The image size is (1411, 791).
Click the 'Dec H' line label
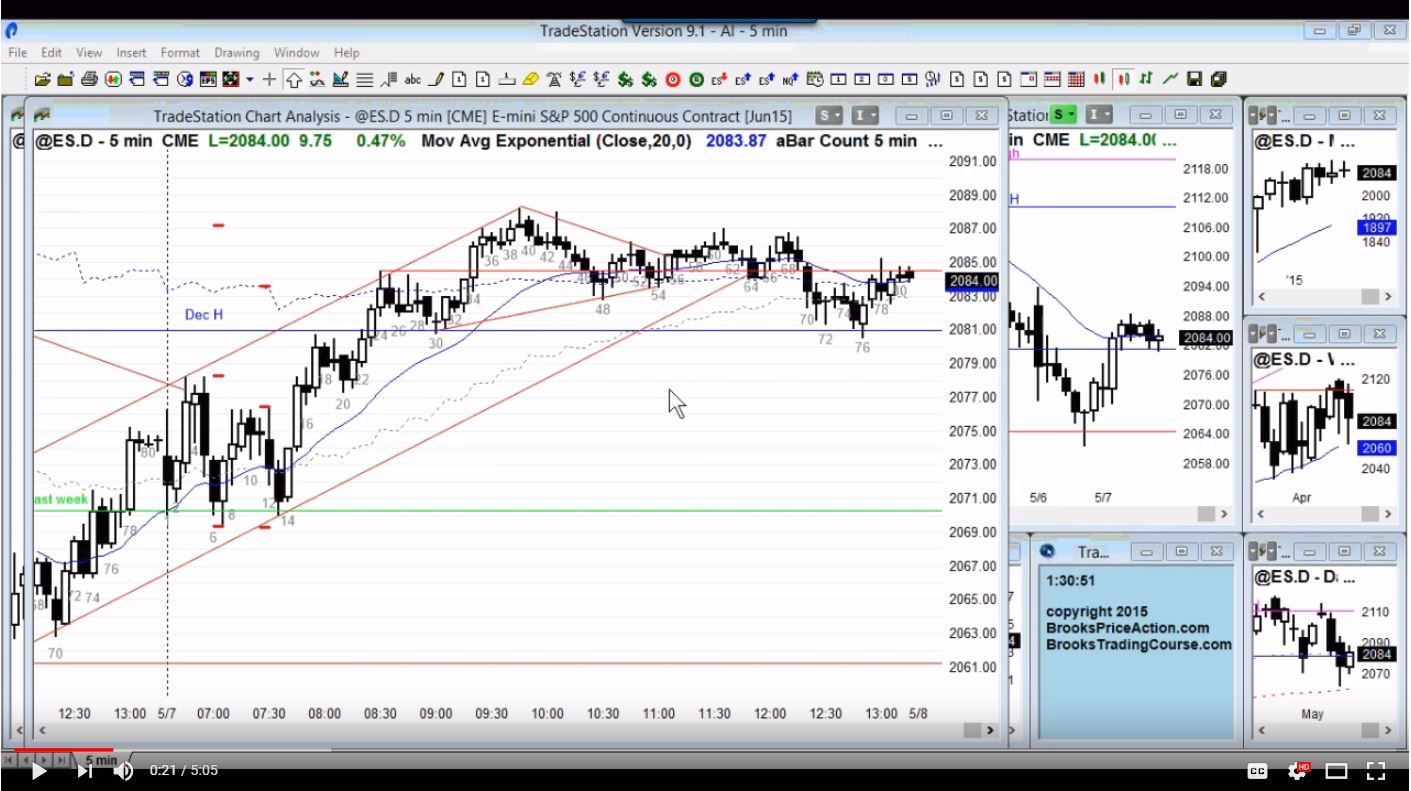204,315
